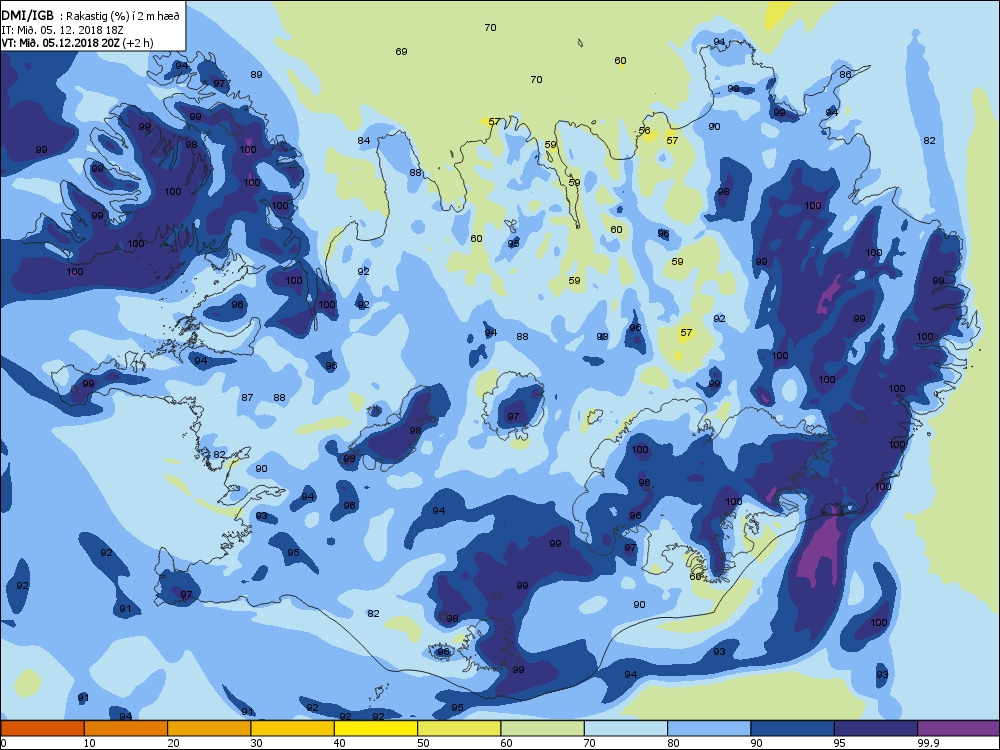Click the pale blue 70–80 legend swatch
This screenshot has width=1000, height=750.
[x=626, y=728]
